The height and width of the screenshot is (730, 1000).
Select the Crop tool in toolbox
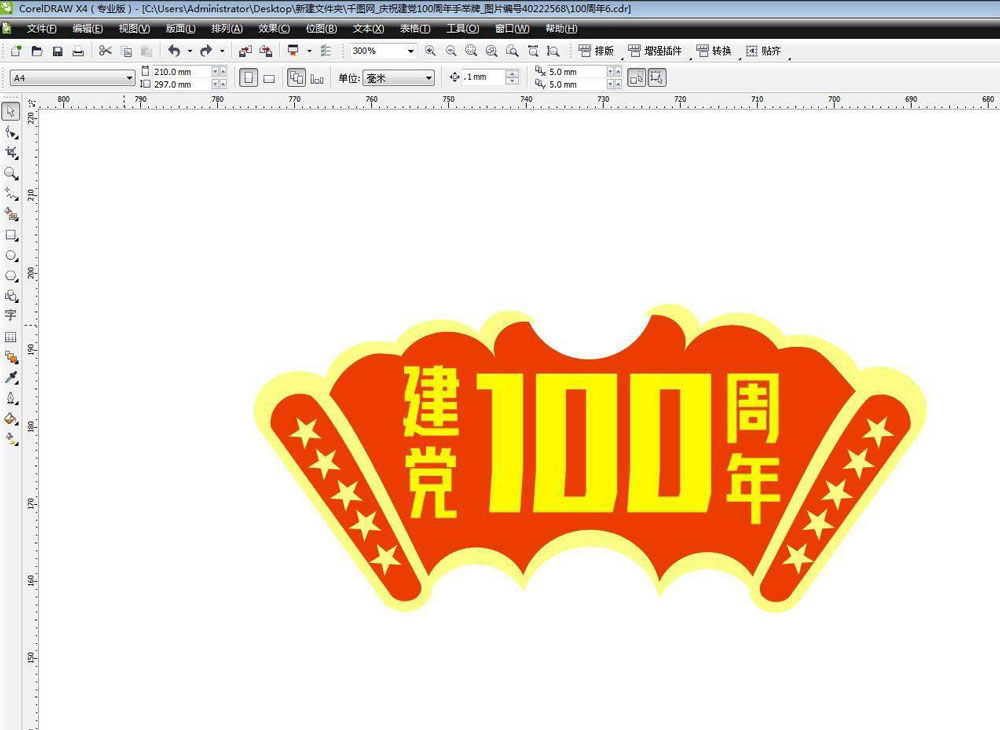point(11,153)
